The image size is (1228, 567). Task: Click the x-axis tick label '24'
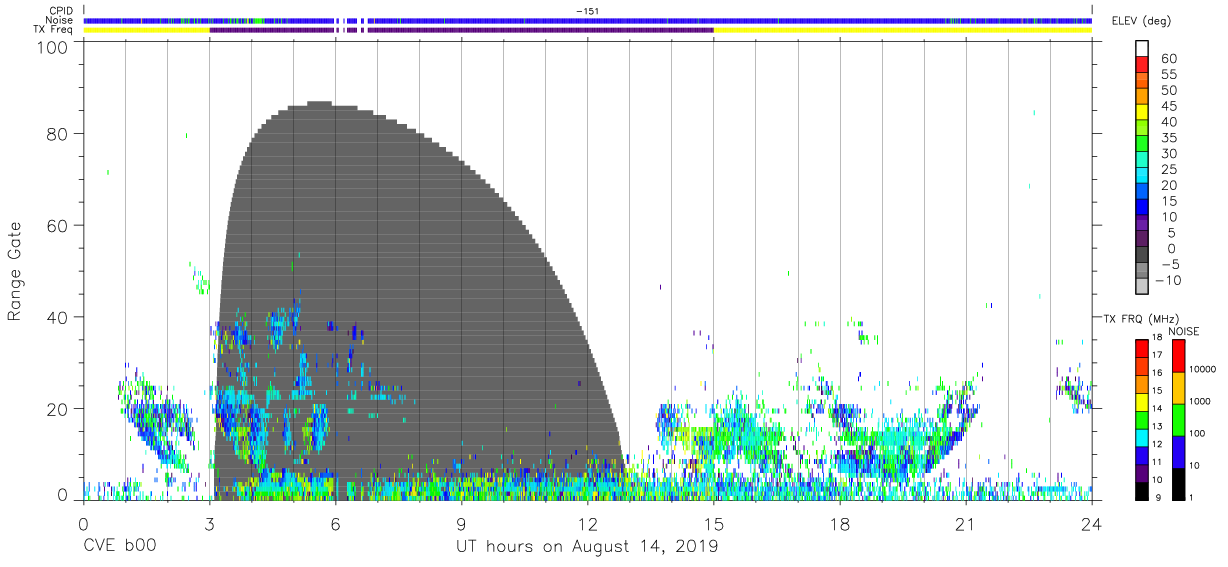(1091, 523)
